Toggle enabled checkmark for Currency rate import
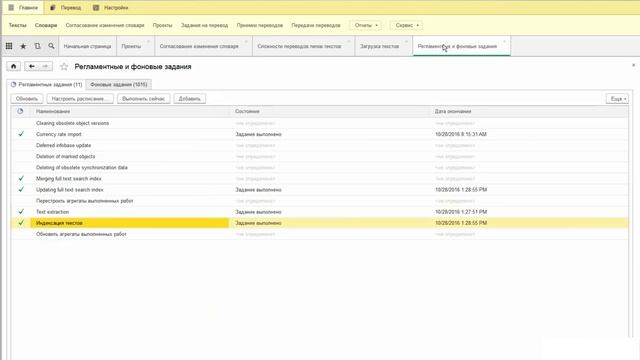This screenshot has height=360, width=640. tap(21, 134)
